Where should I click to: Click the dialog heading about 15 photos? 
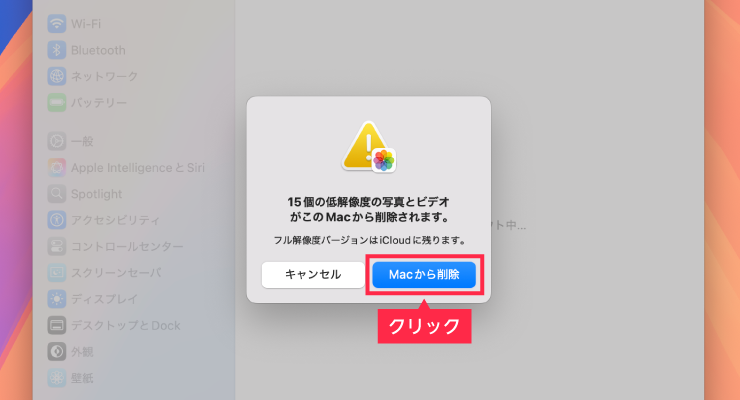[x=369, y=209]
